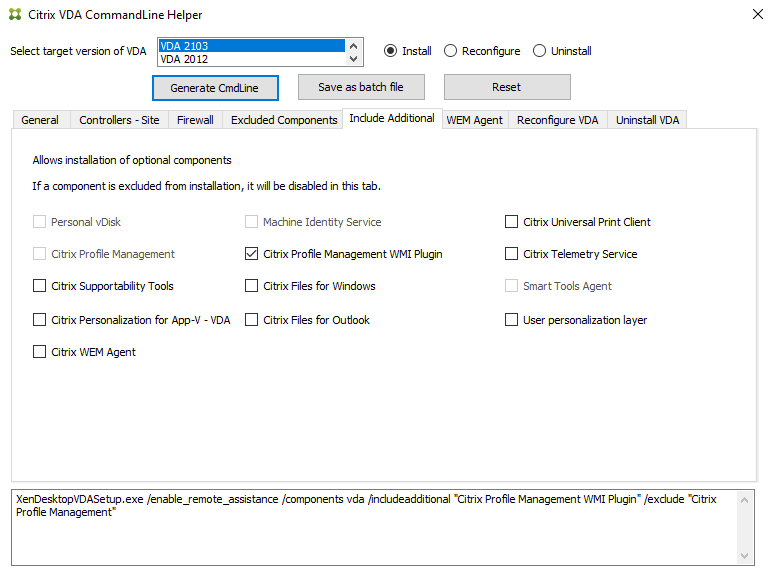Open the WEM Agent tab
Screen dimensions: 773x575
[474, 120]
